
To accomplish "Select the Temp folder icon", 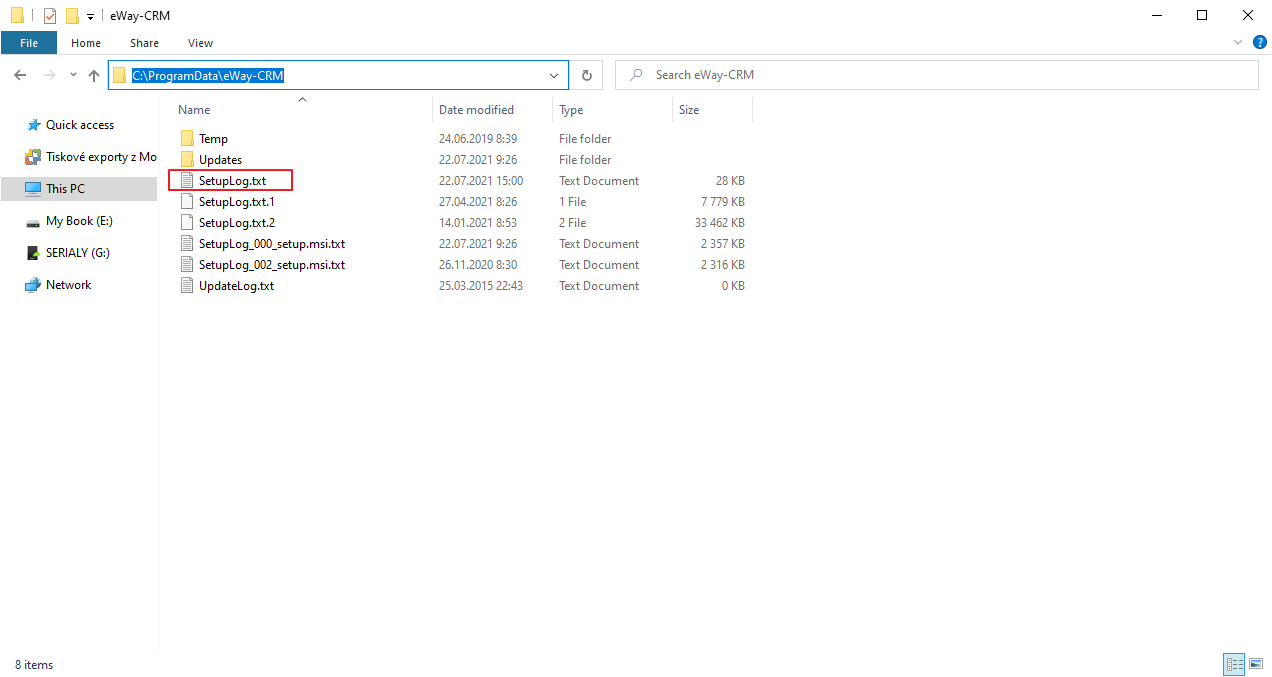I will 187,139.
